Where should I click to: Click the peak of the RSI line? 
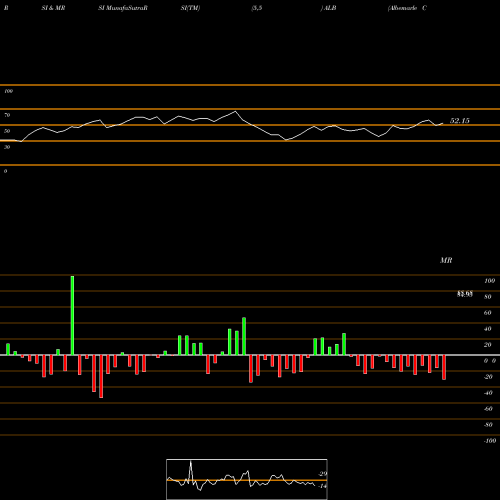point(236,111)
